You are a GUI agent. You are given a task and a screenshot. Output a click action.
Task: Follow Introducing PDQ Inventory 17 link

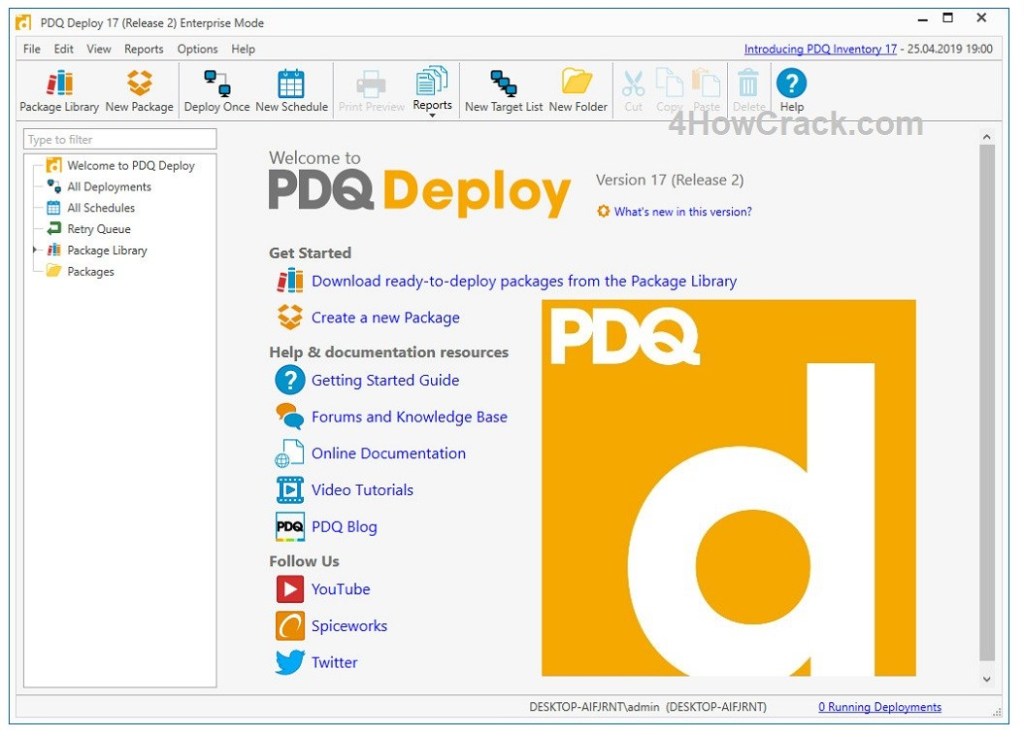click(x=820, y=49)
